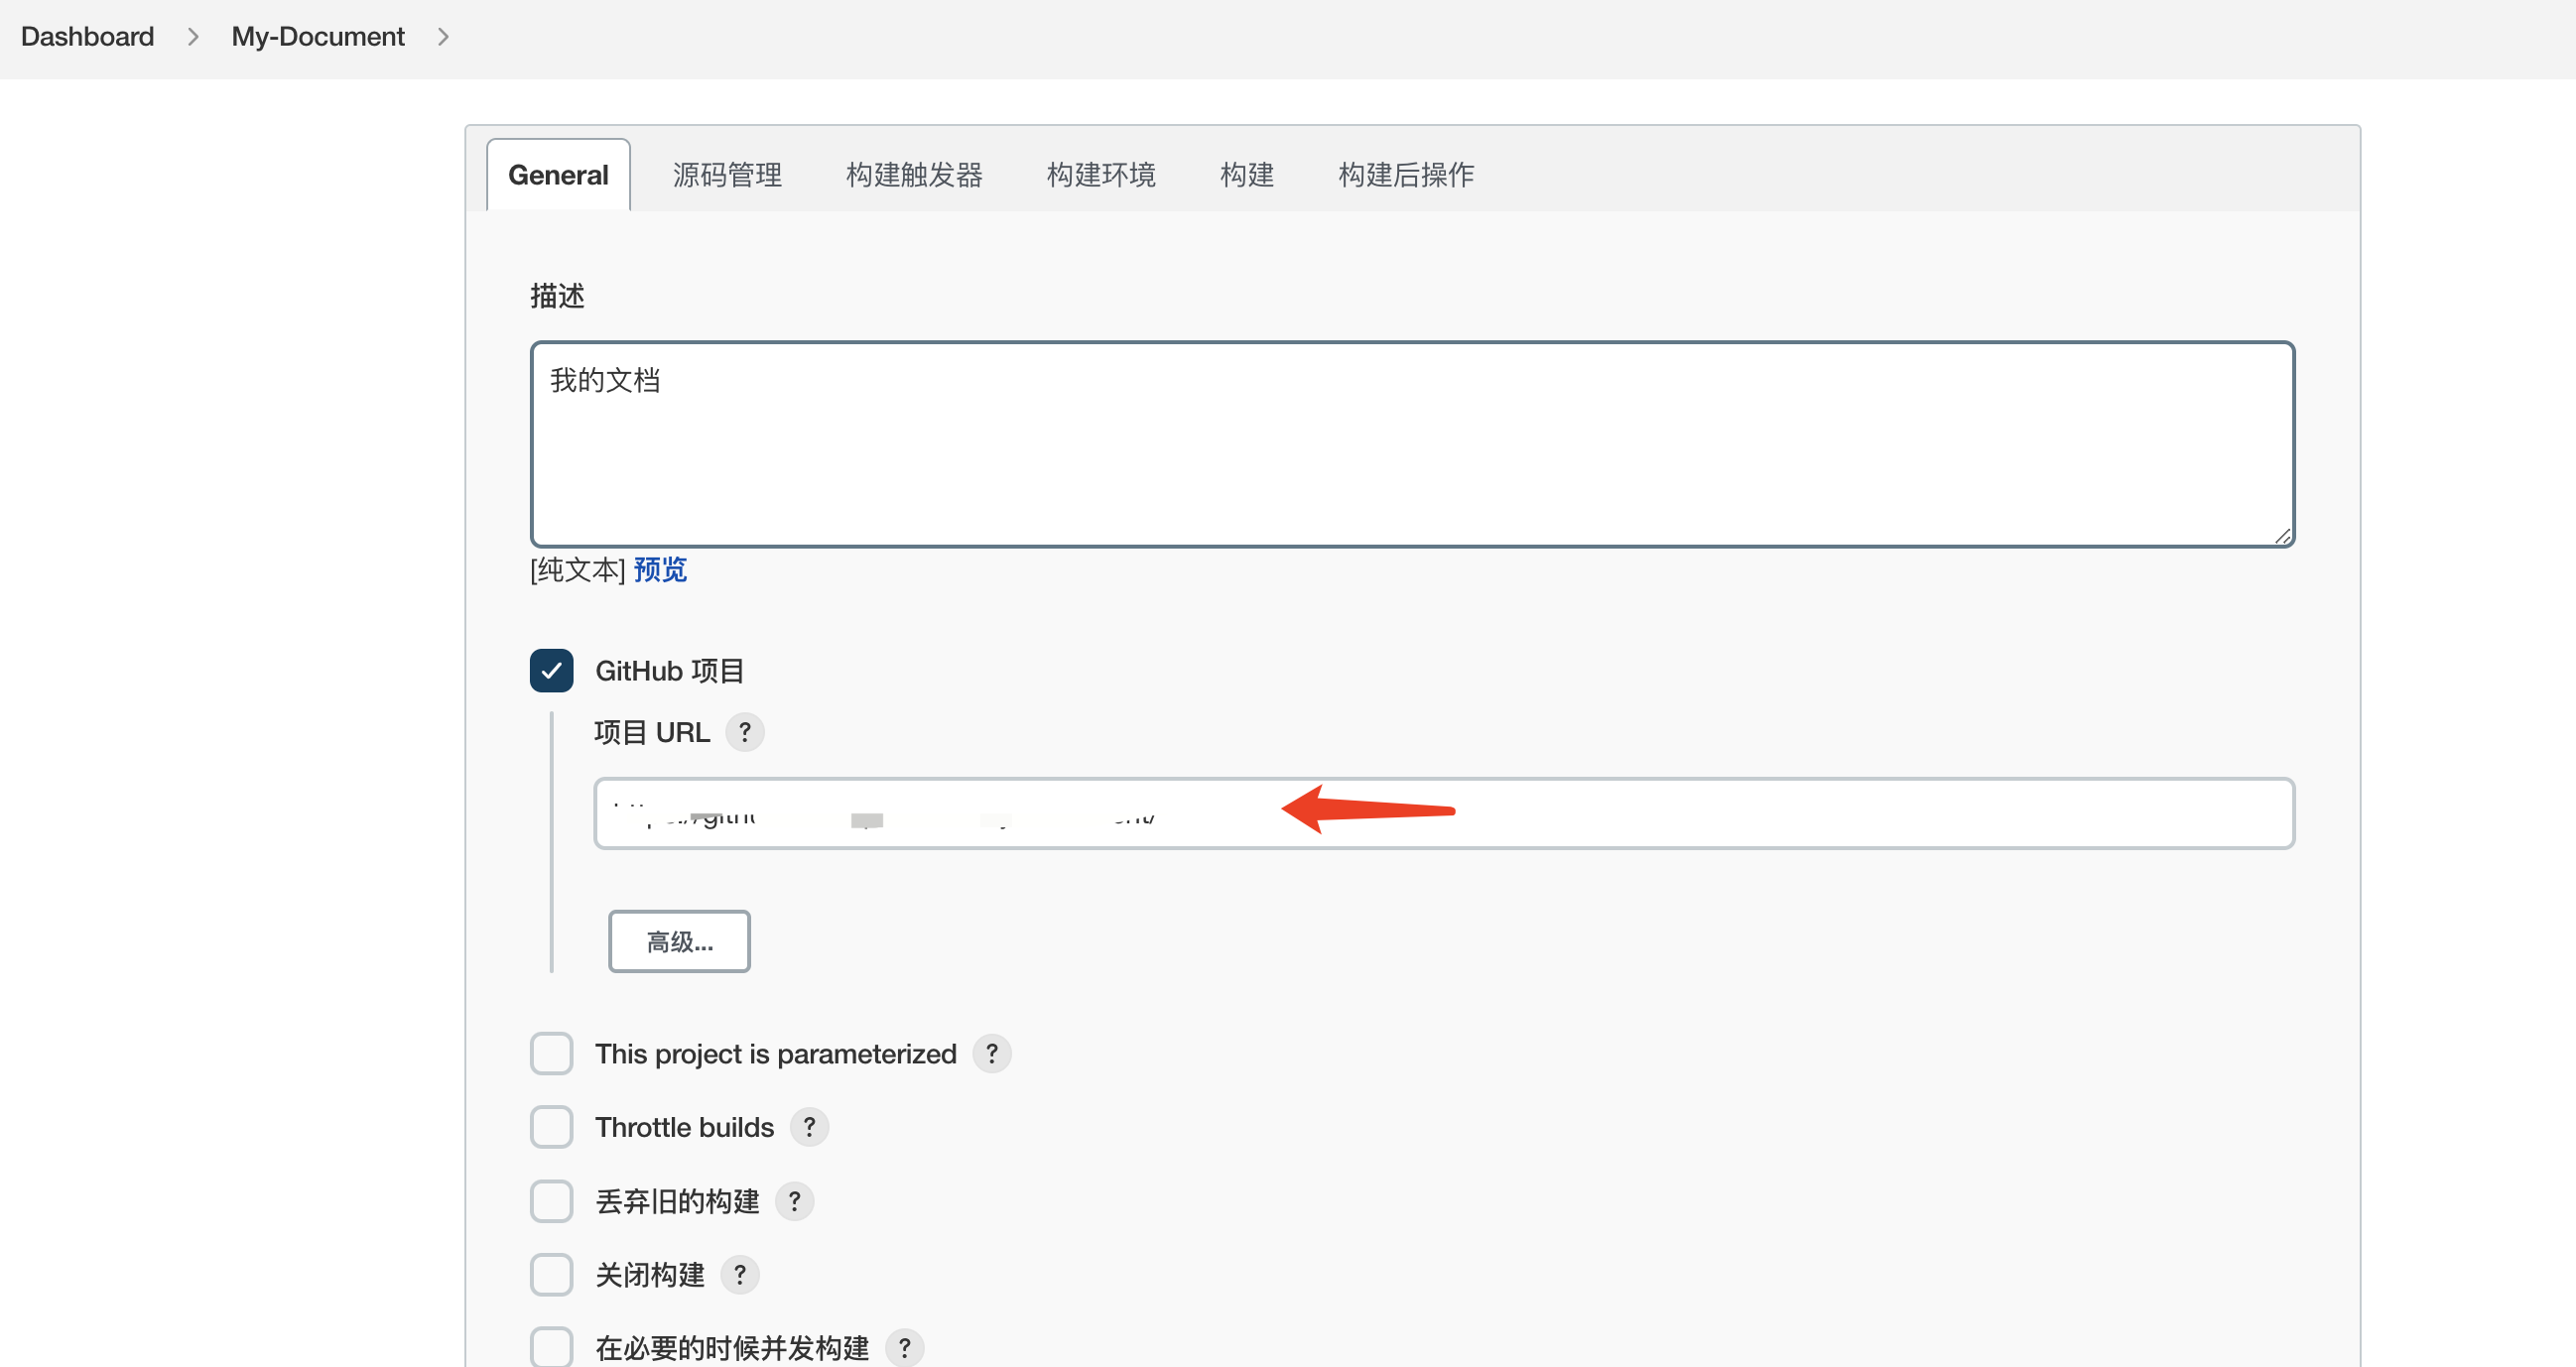Screen dimensions: 2576x1367
Task: Switch to the 构建 tab
Action: pos(1247,175)
